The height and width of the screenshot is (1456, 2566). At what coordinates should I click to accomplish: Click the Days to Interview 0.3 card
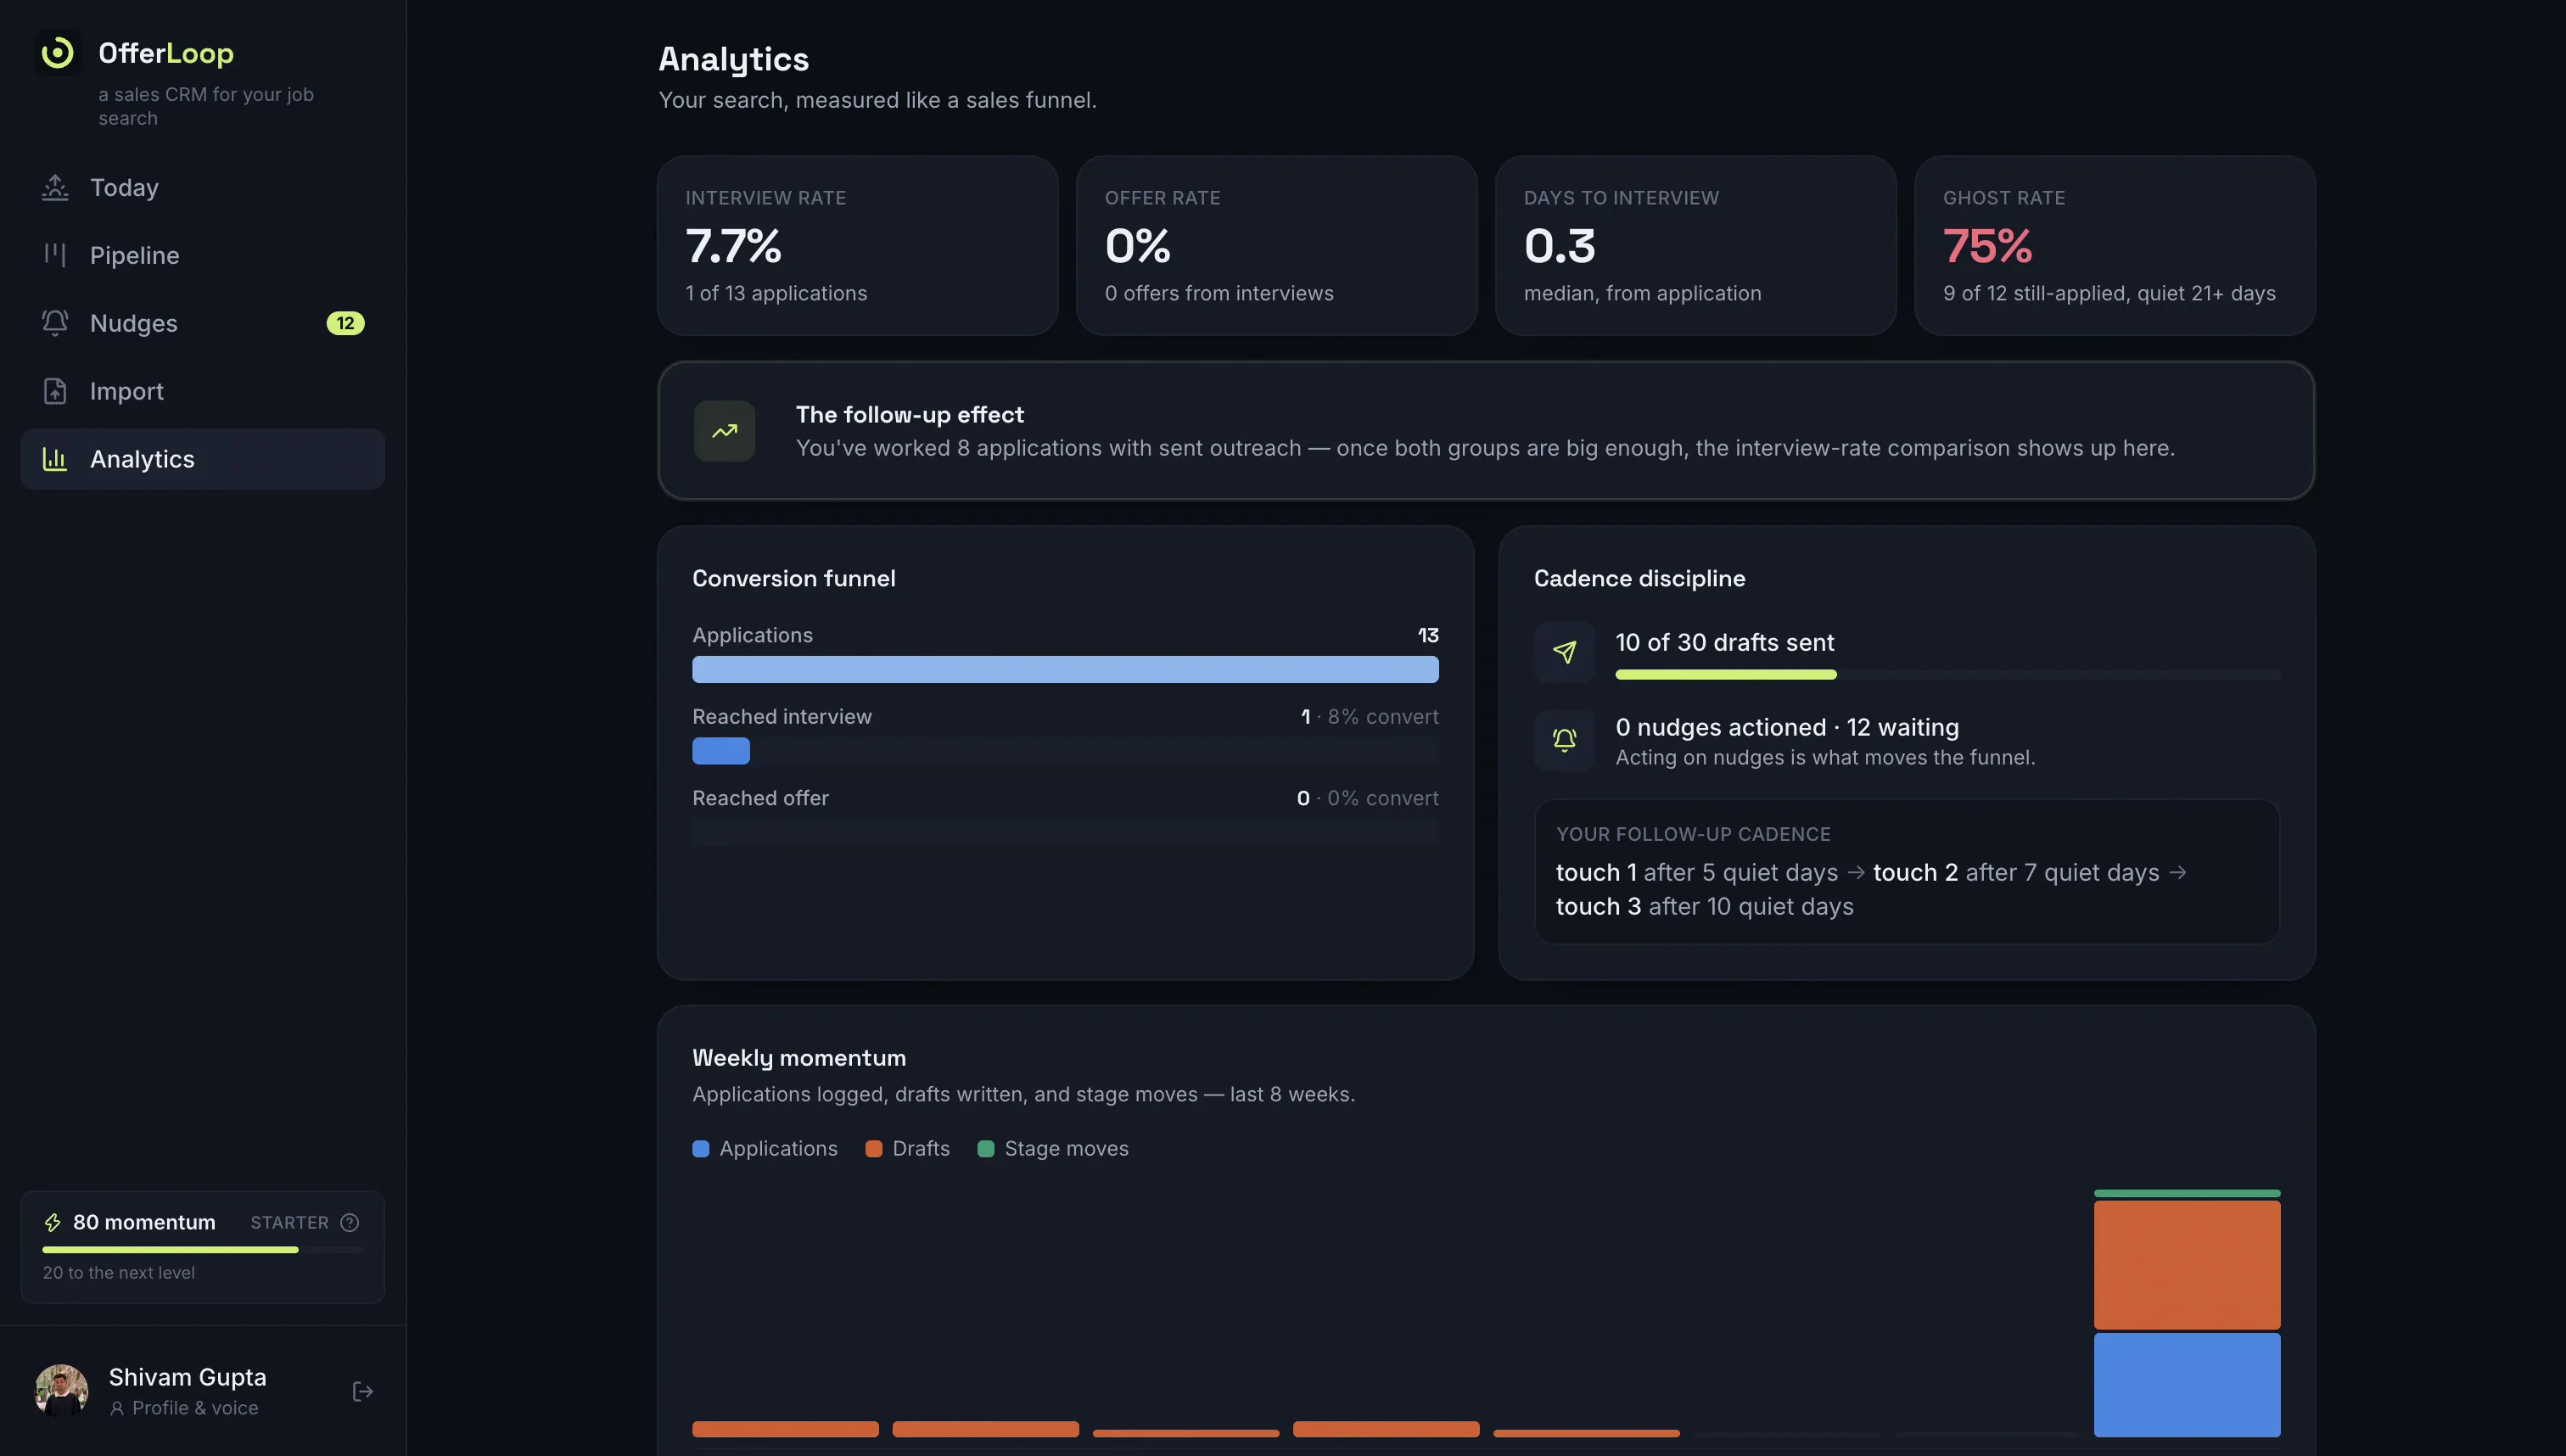pyautogui.click(x=1696, y=245)
